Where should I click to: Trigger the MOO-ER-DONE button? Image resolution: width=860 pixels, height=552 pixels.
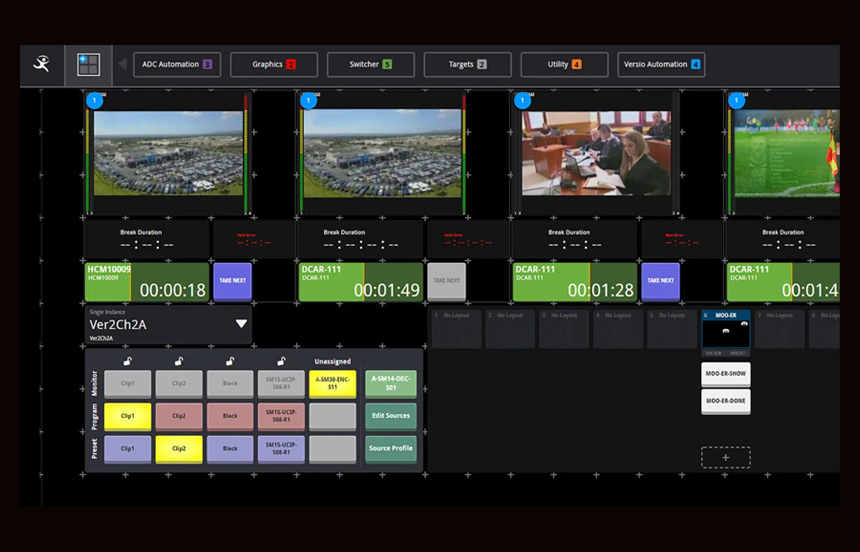(726, 402)
